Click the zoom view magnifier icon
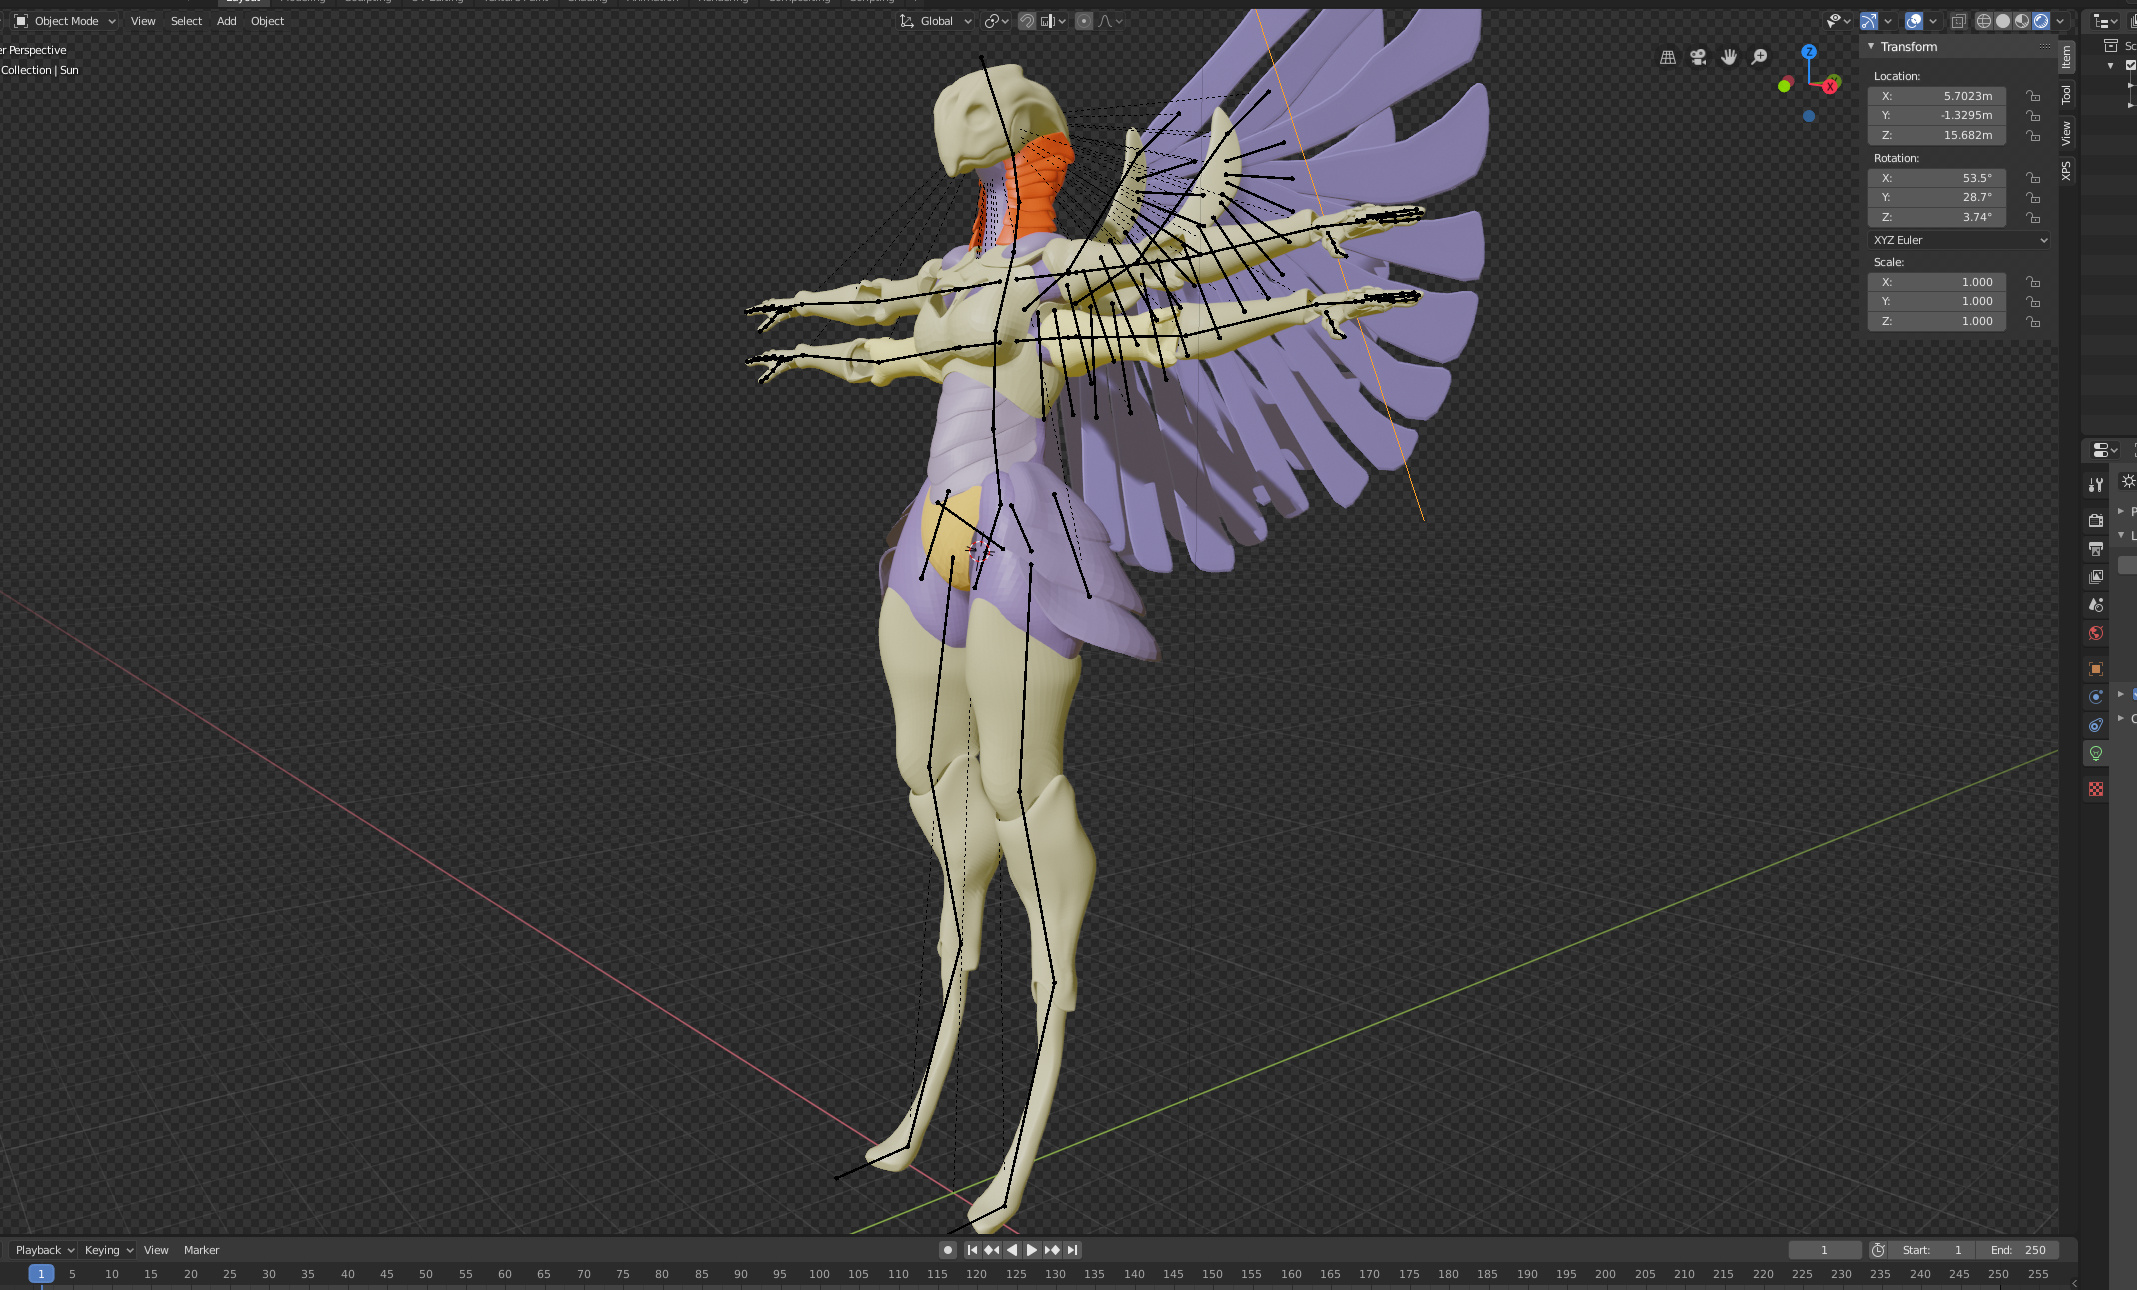The image size is (2137, 1290). pos(1759,57)
